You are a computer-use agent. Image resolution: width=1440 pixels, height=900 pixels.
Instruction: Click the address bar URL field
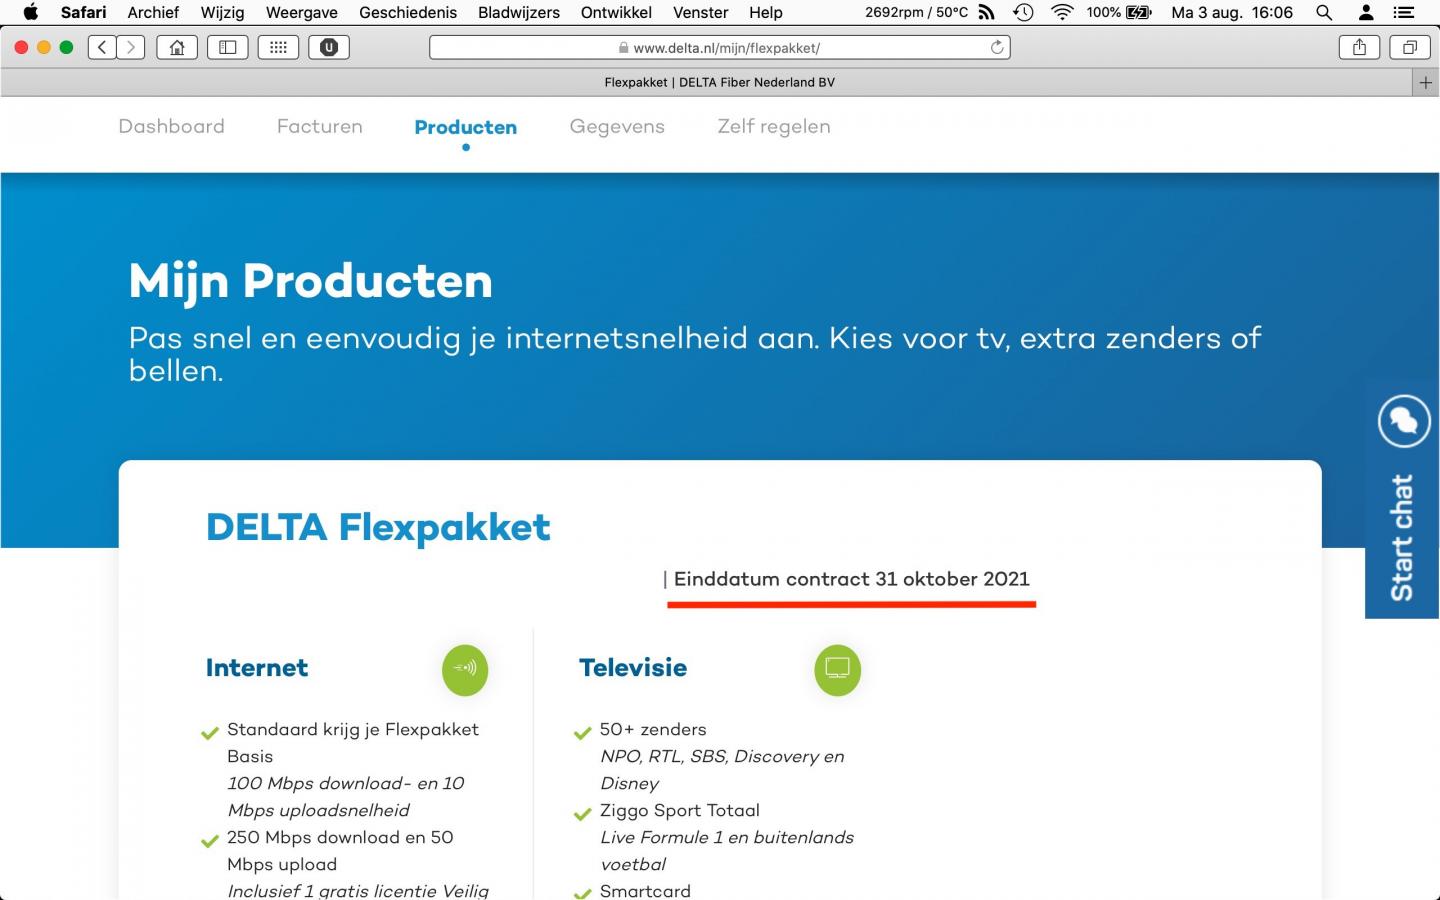tap(720, 47)
